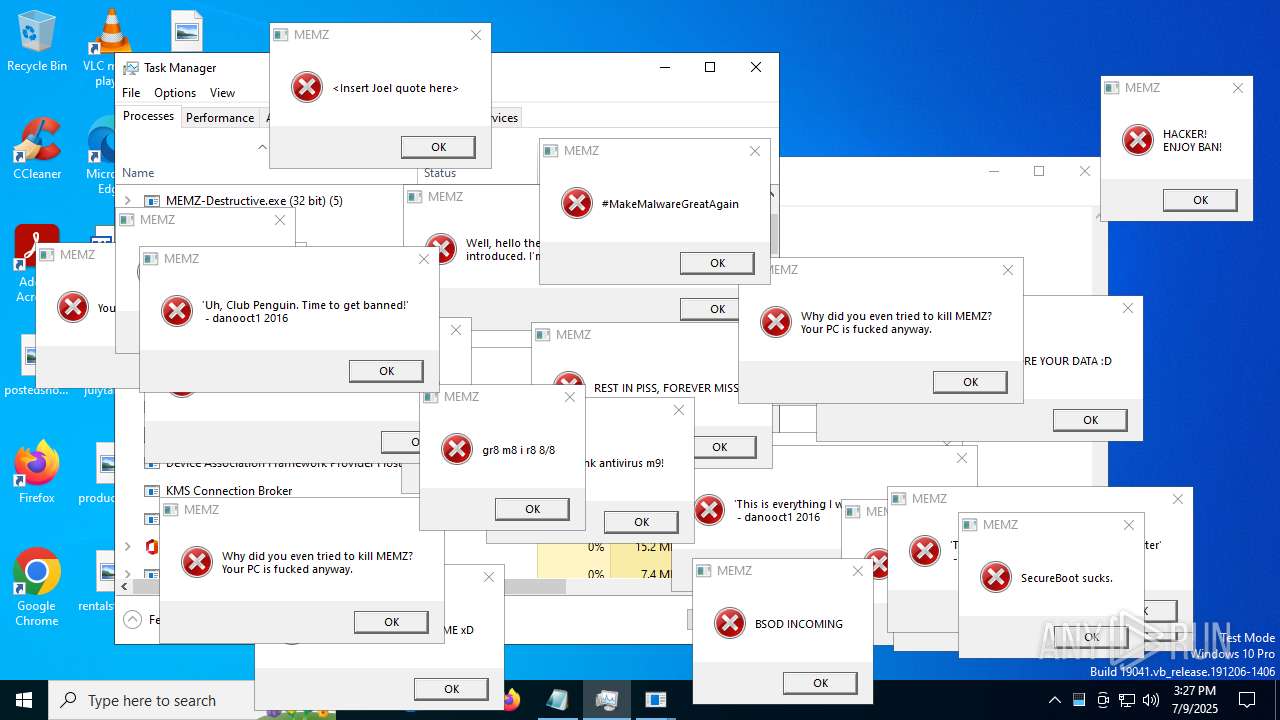Collapse Task Manager to fewer details
This screenshot has width=1280, height=720.
[132, 619]
